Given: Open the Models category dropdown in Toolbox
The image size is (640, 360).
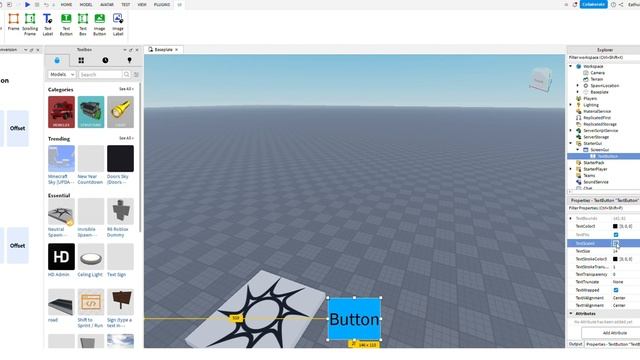Looking at the screenshot, I should [x=62, y=74].
